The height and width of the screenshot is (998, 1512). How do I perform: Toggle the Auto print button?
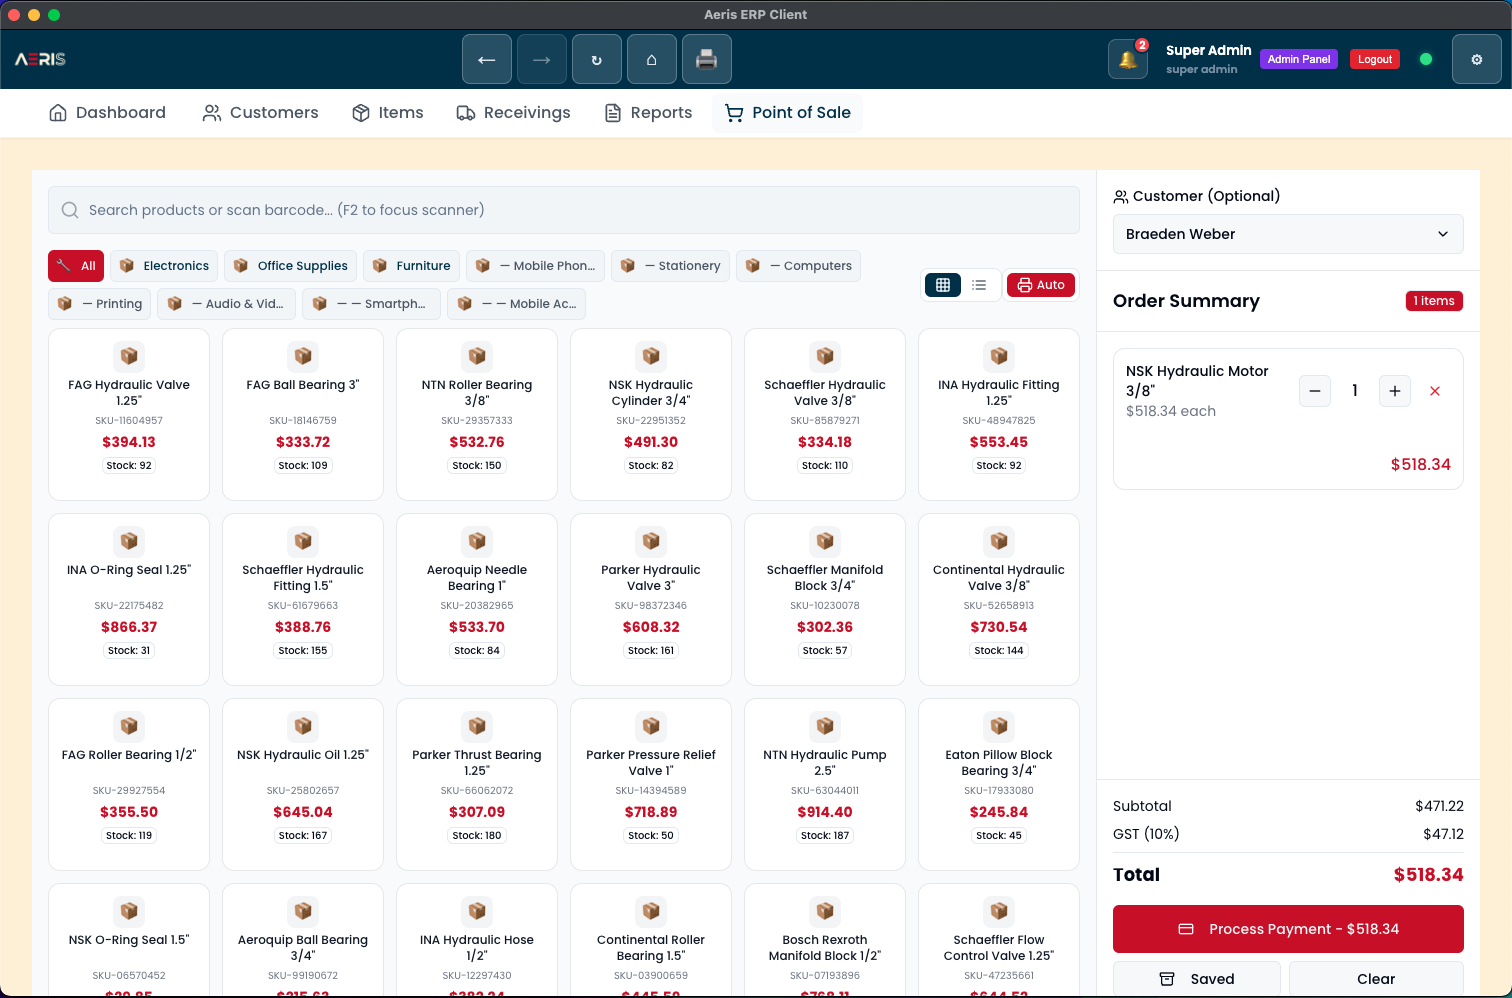click(x=1041, y=285)
